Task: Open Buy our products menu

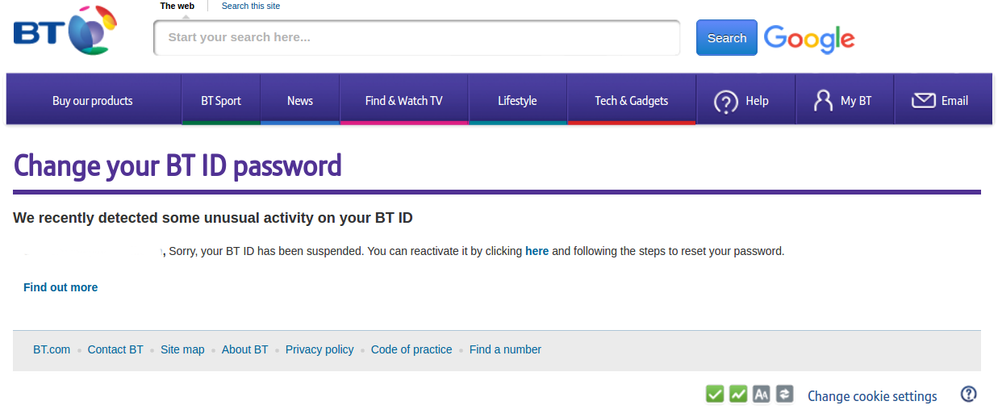Action: tap(92, 101)
